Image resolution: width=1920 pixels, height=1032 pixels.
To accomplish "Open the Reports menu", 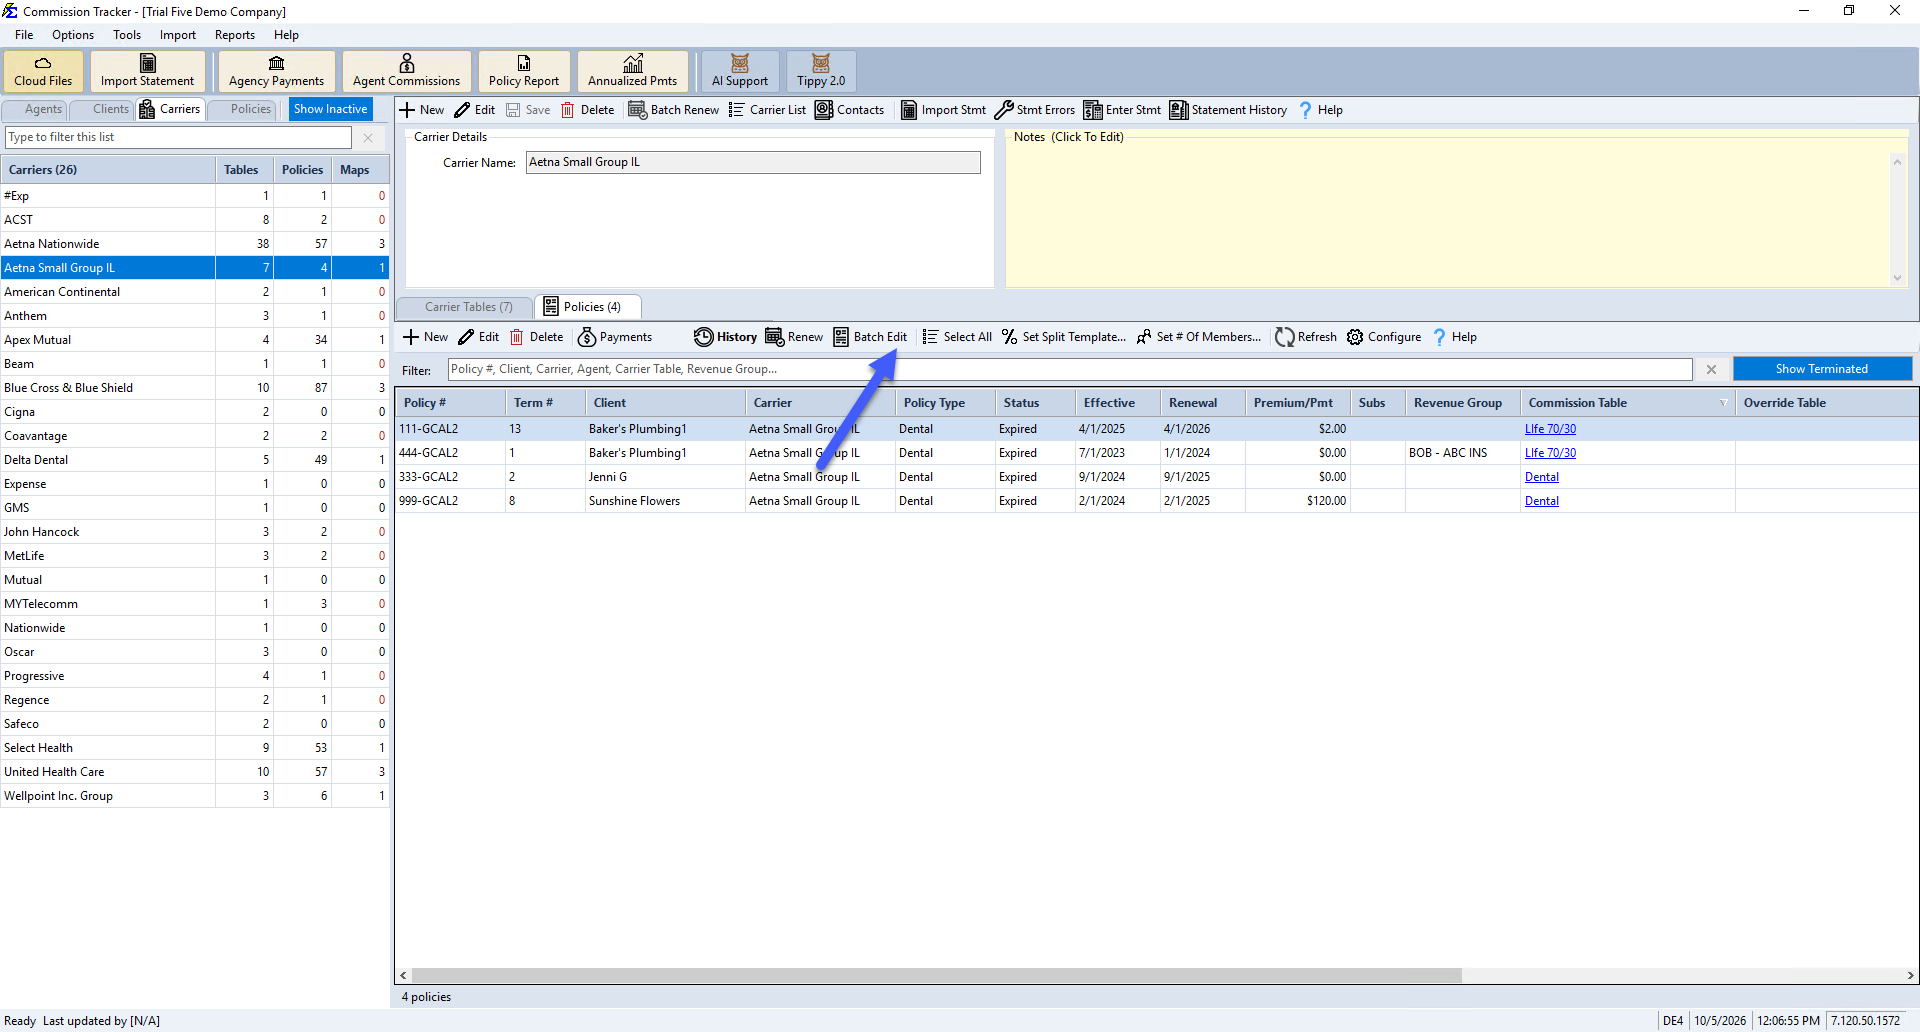I will pyautogui.click(x=235, y=35).
